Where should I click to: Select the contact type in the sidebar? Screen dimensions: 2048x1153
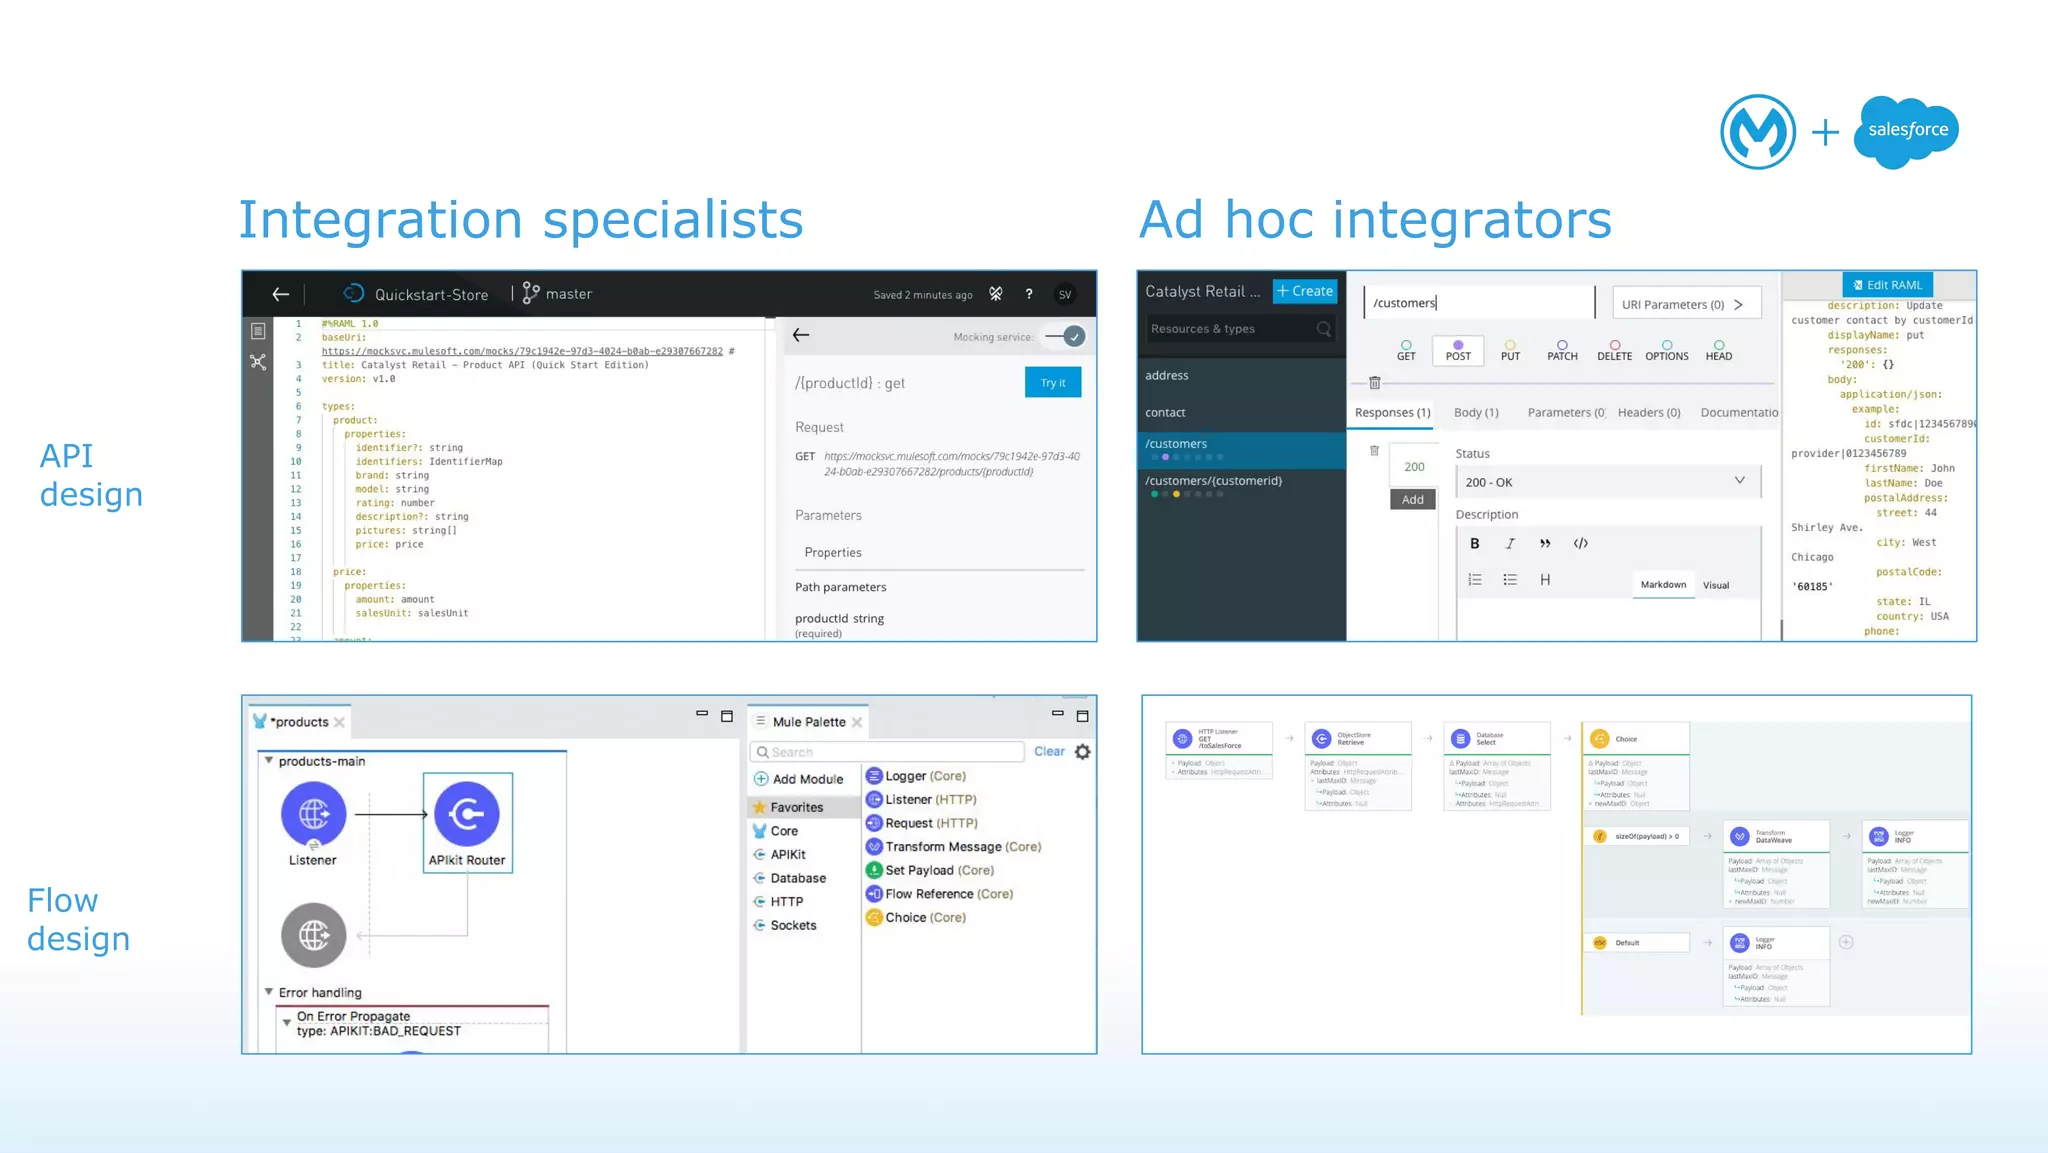[1165, 412]
